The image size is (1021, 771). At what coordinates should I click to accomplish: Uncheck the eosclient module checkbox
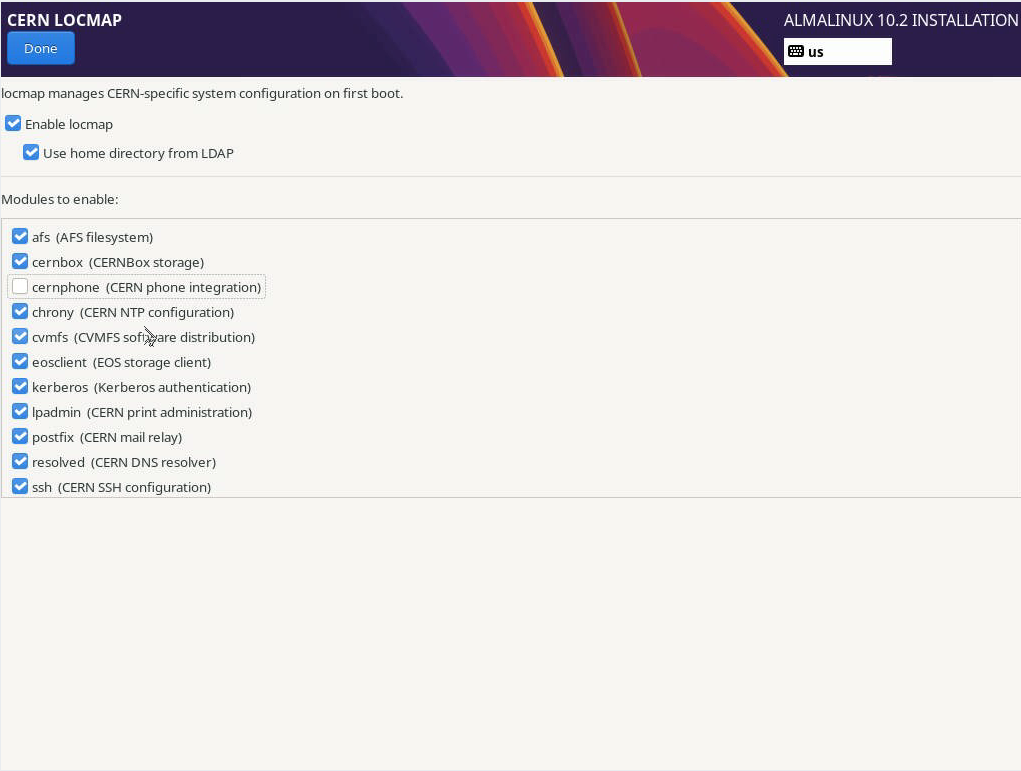coord(20,361)
